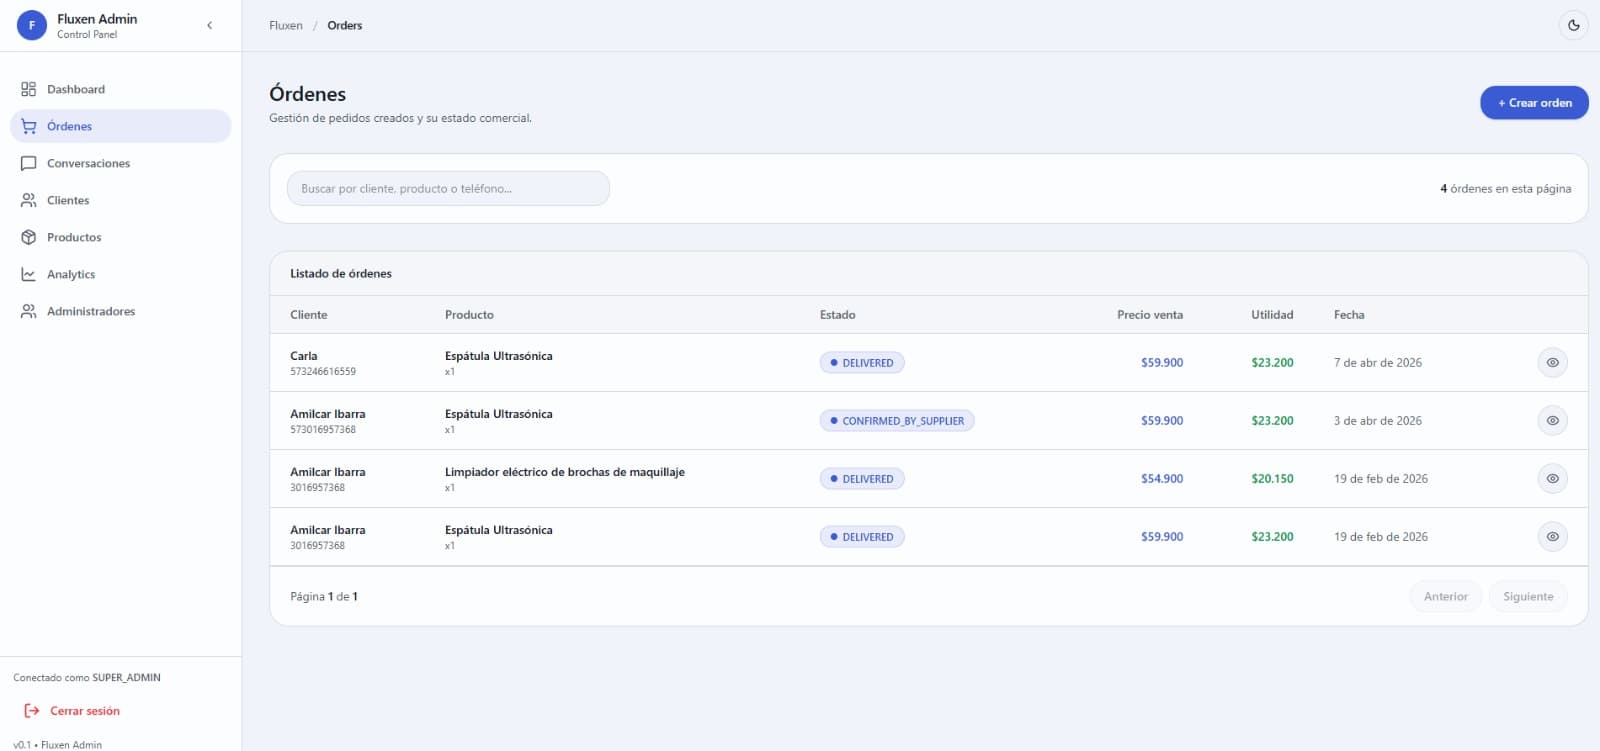The width and height of the screenshot is (1600, 751).
Task: Click the Analytics chart icon
Action: click(x=29, y=274)
